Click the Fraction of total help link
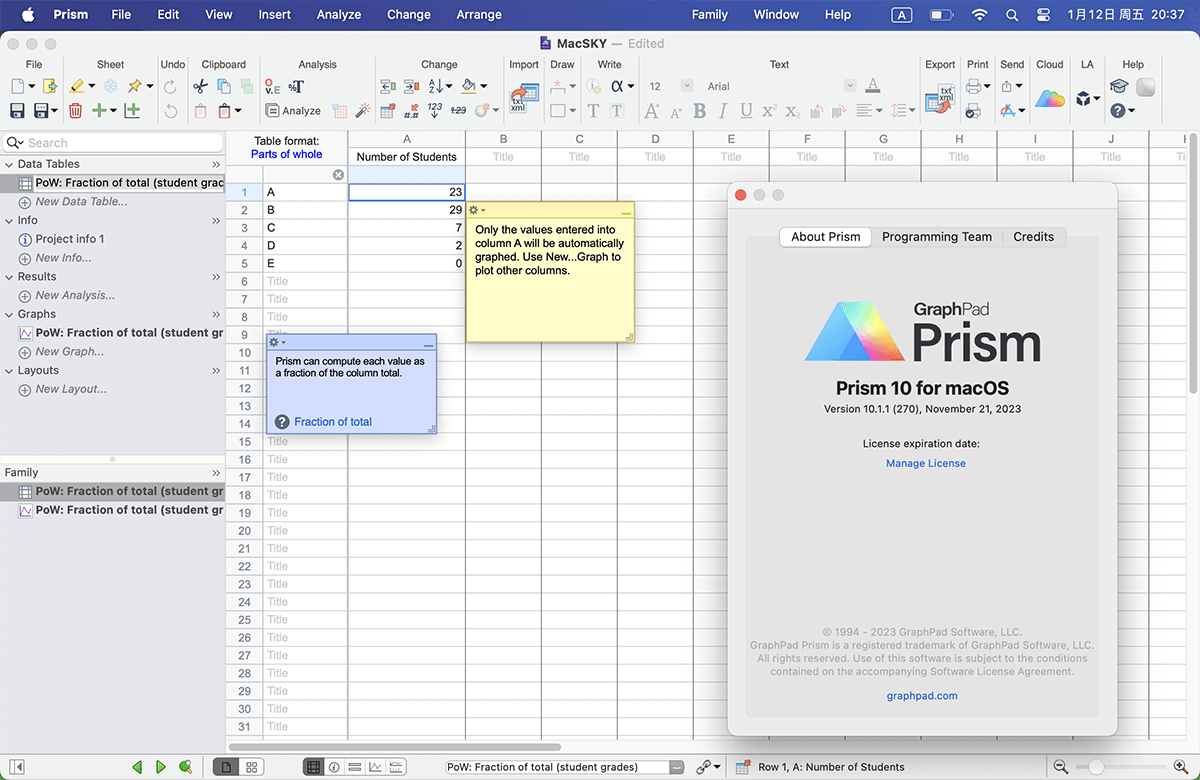The width and height of the screenshot is (1200, 780). [x=333, y=422]
